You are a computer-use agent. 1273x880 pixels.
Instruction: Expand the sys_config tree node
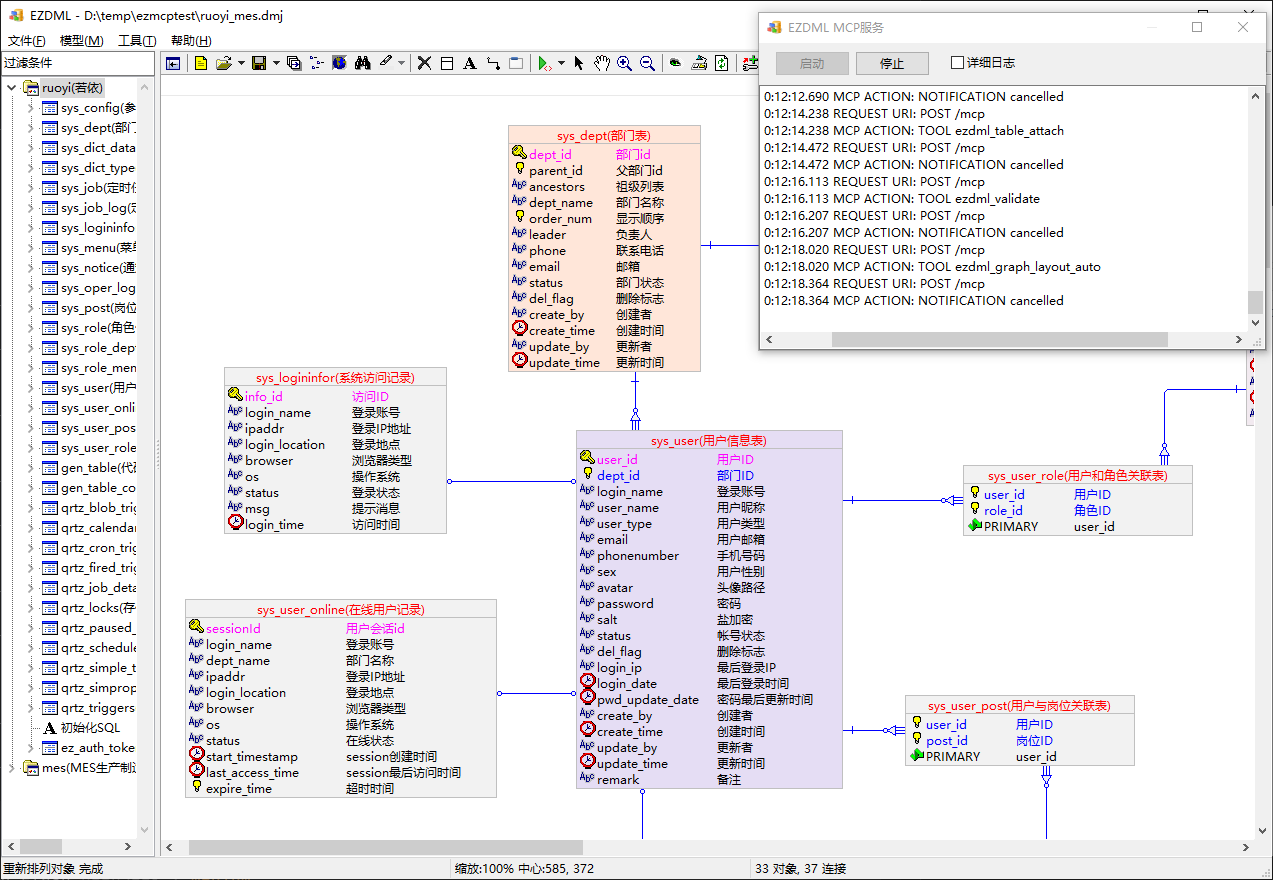click(30, 108)
